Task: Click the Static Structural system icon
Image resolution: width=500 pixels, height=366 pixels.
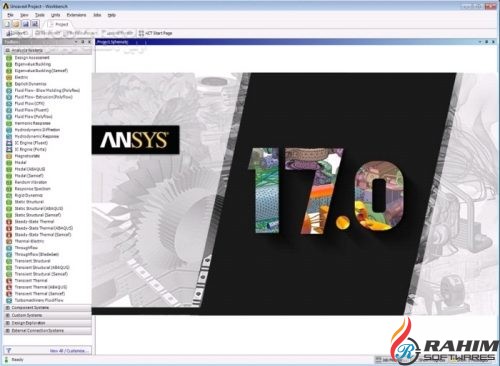Action: click(x=9, y=202)
